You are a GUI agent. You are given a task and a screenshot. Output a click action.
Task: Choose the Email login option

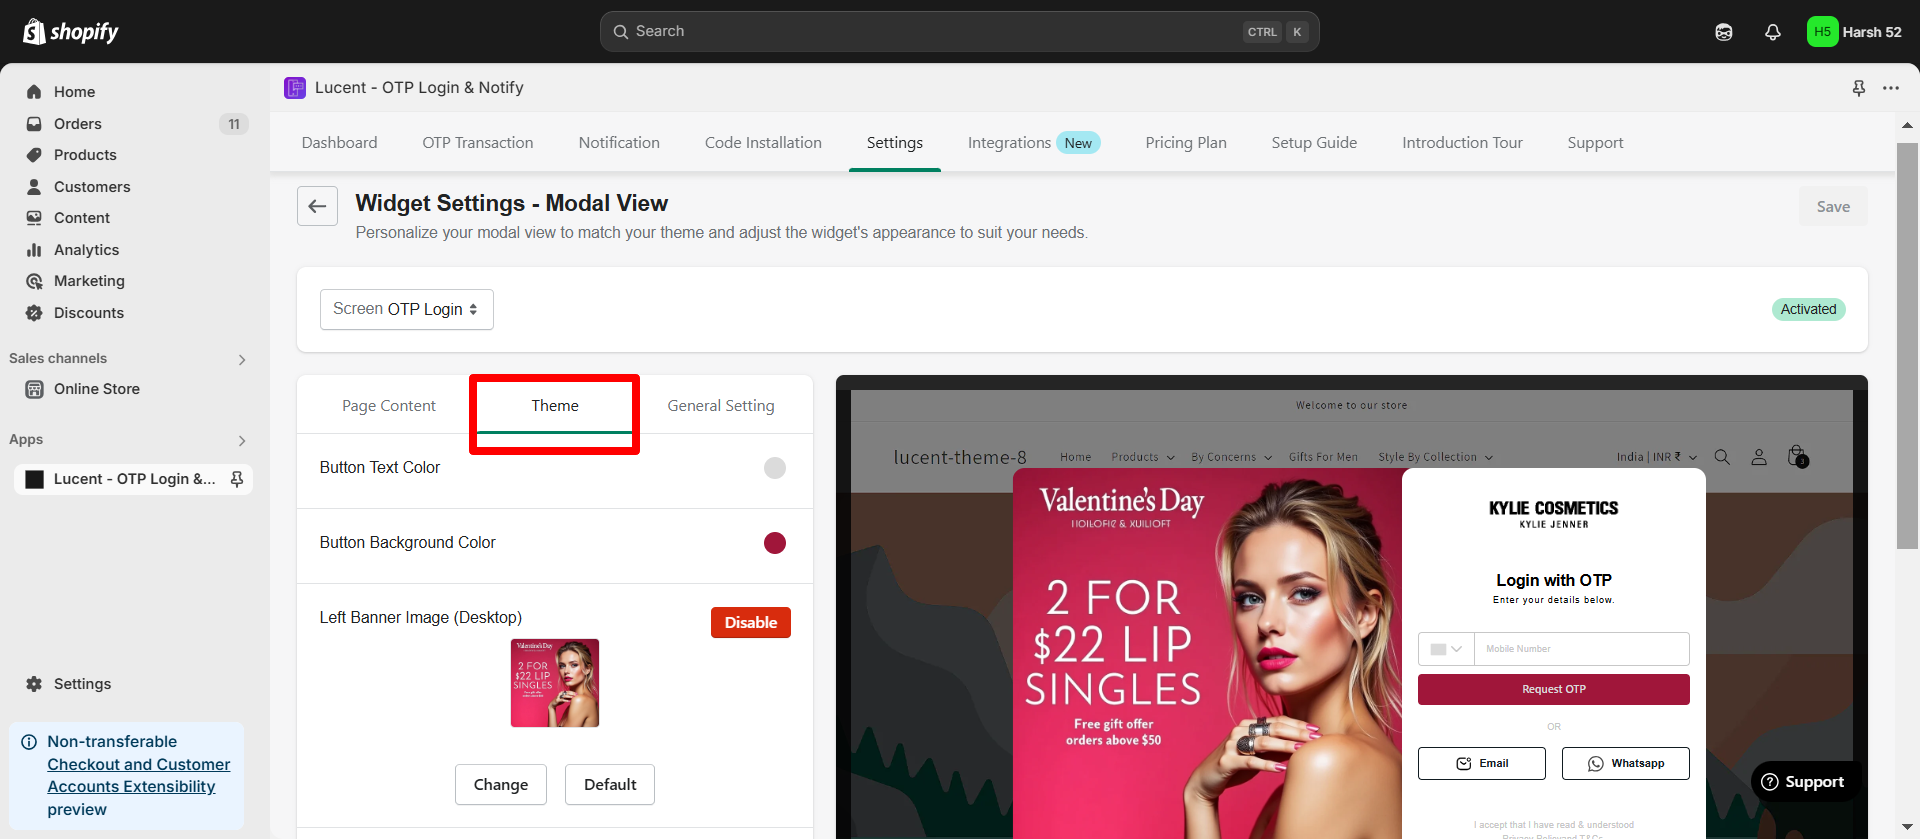tap(1482, 763)
